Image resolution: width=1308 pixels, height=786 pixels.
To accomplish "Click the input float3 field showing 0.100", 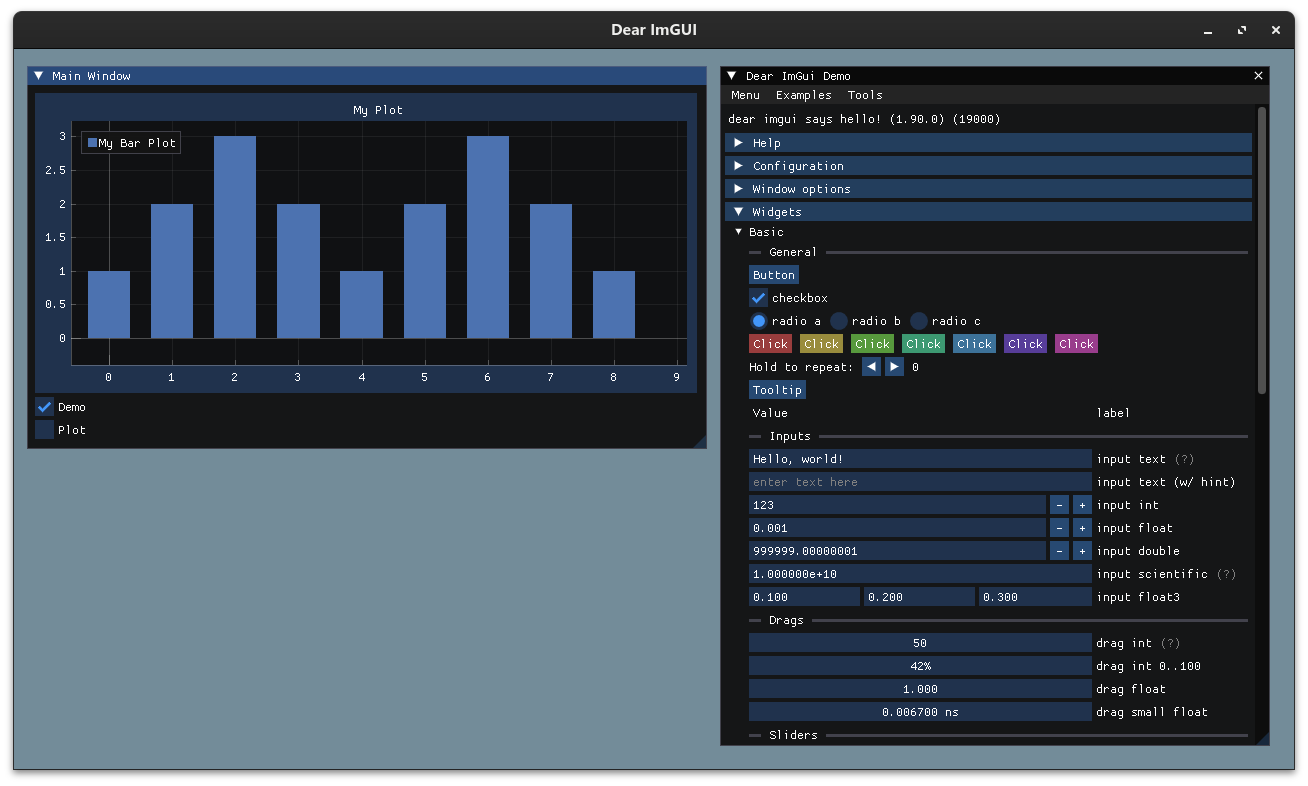I will tap(804, 597).
